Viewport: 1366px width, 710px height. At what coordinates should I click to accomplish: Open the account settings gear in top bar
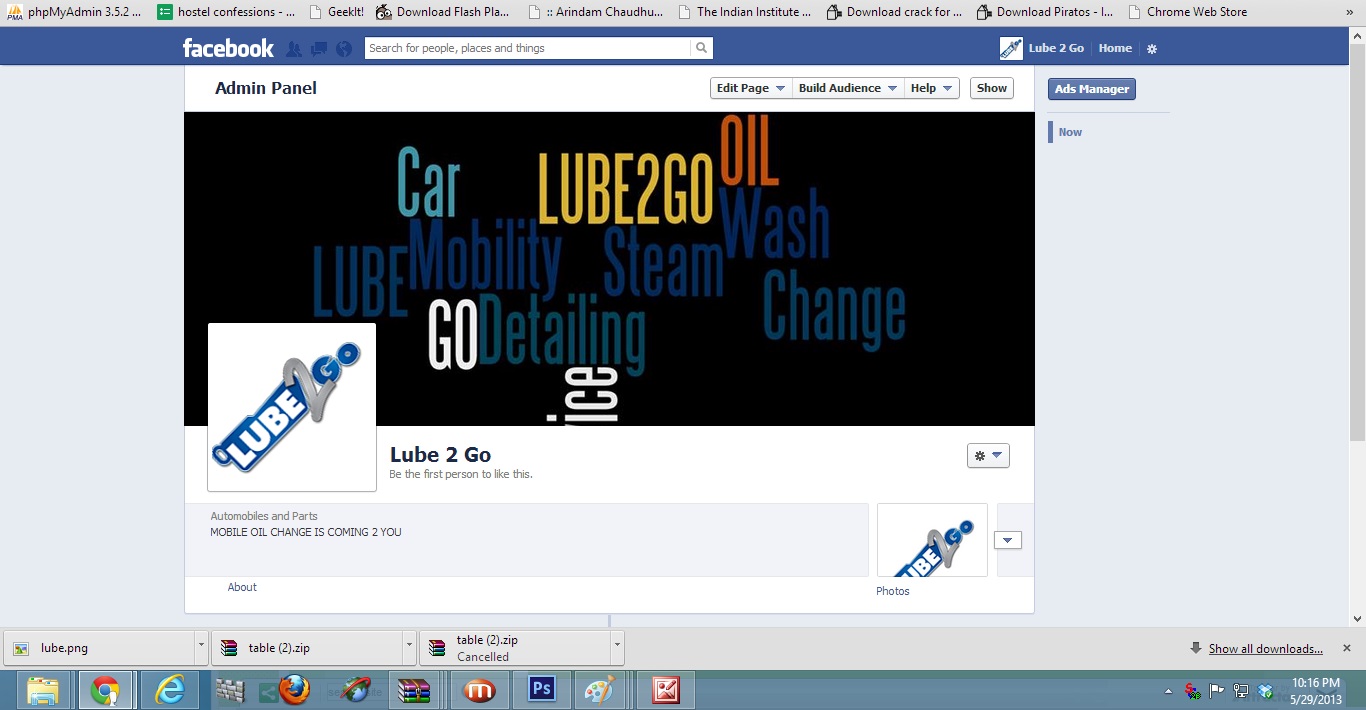coord(1151,47)
